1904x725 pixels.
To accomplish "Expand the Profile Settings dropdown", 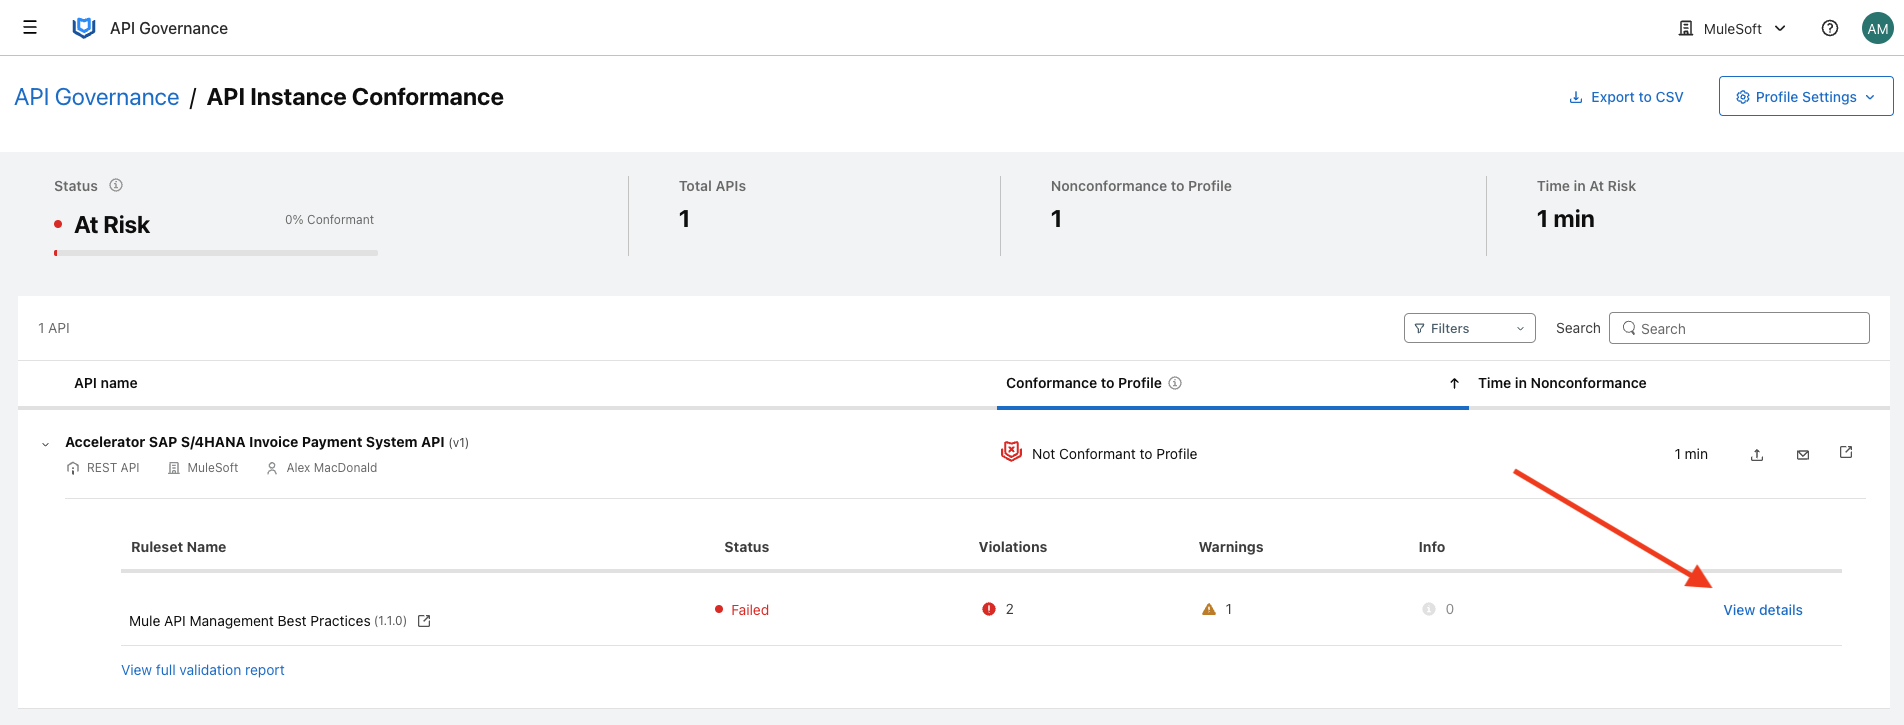I will pos(1805,97).
